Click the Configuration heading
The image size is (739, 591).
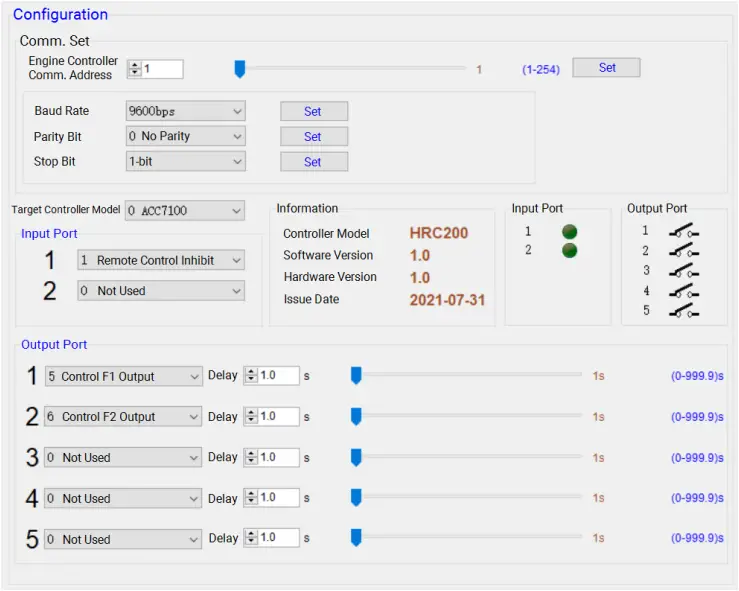point(60,15)
